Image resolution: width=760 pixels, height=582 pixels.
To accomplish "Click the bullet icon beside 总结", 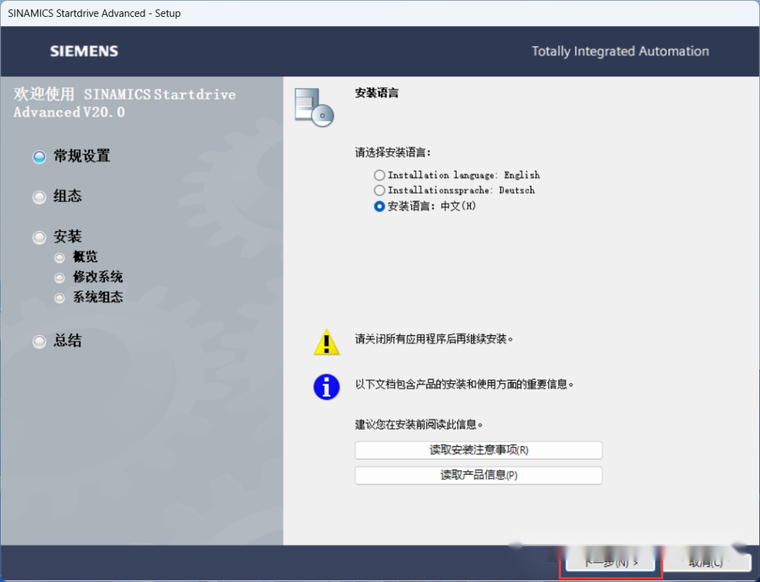I will [x=40, y=341].
